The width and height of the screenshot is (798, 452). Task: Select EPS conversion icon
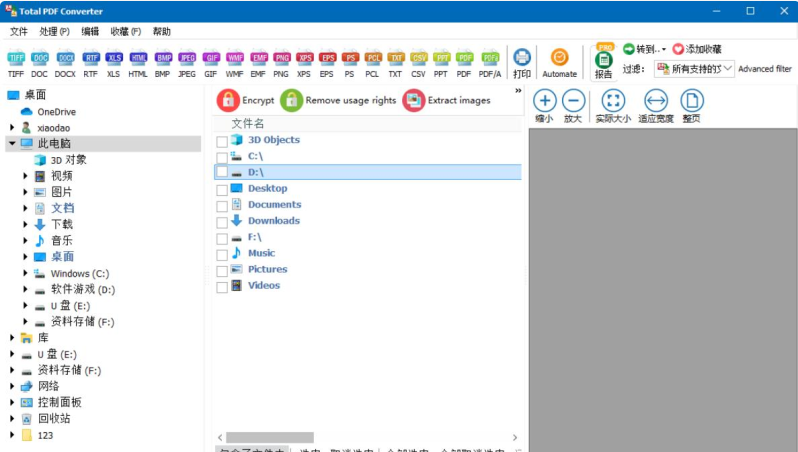[327, 64]
